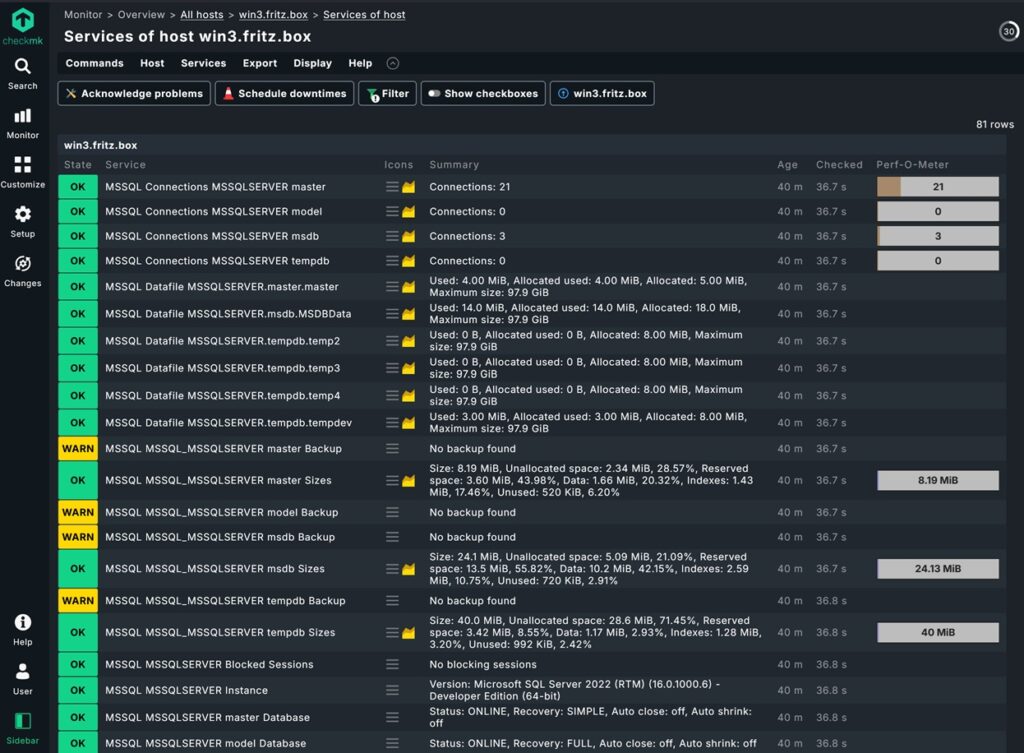
Task: Click the win3.fritz.box host button
Action: pos(602,93)
